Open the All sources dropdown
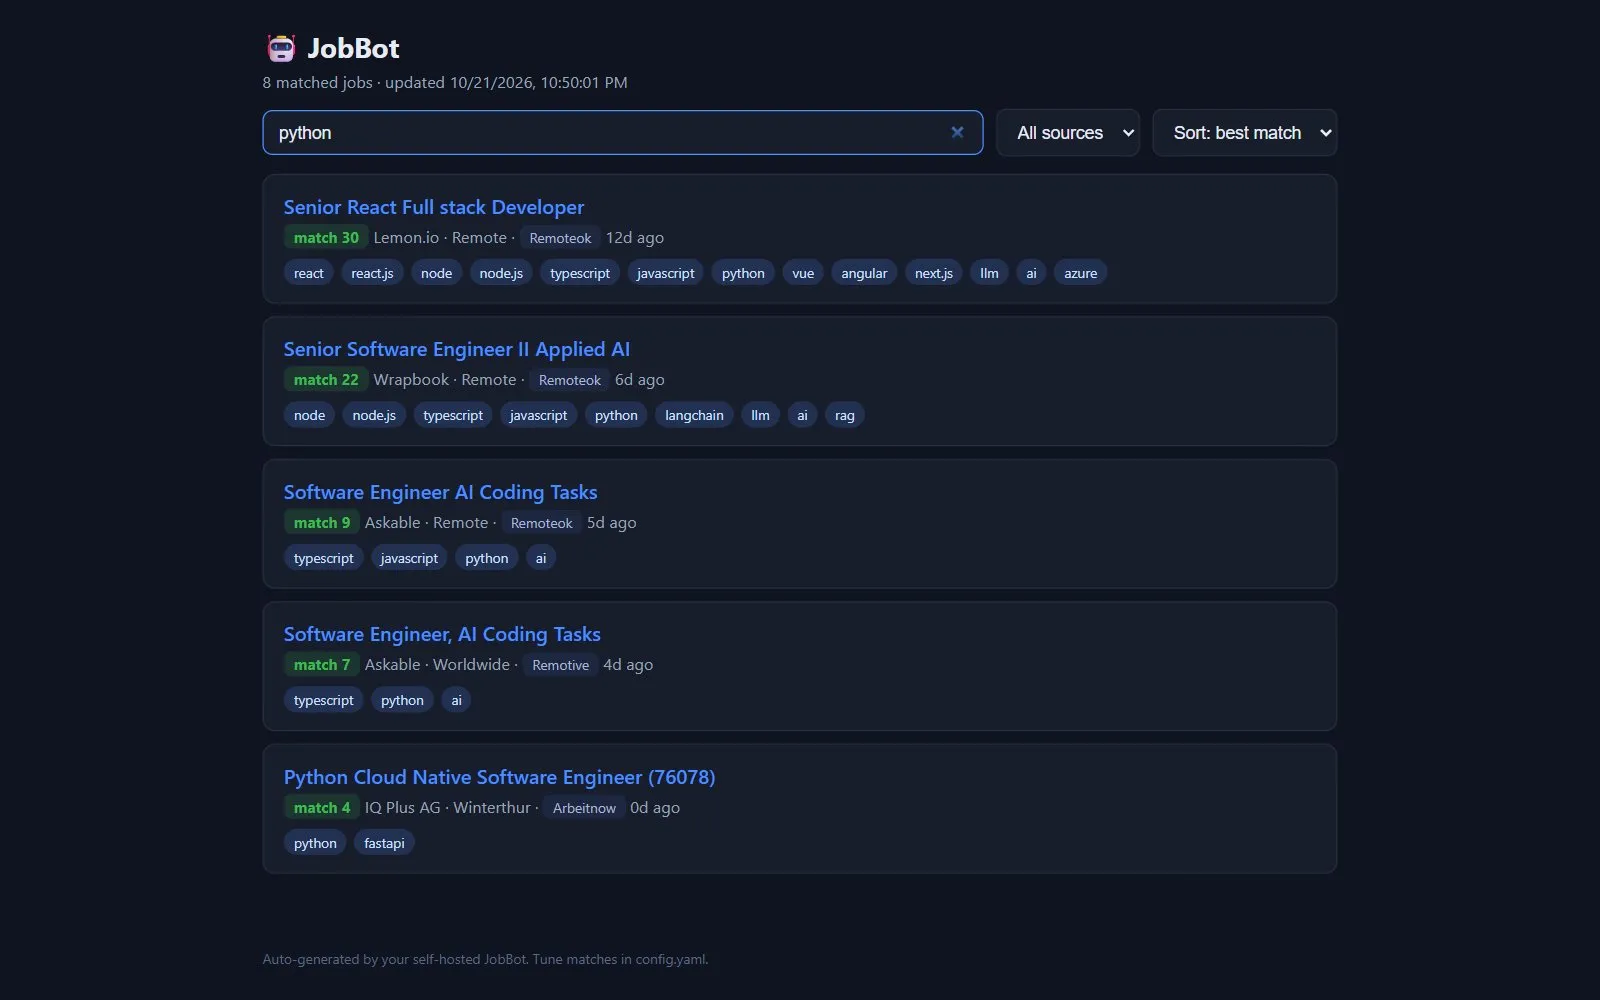 pyautogui.click(x=1068, y=133)
